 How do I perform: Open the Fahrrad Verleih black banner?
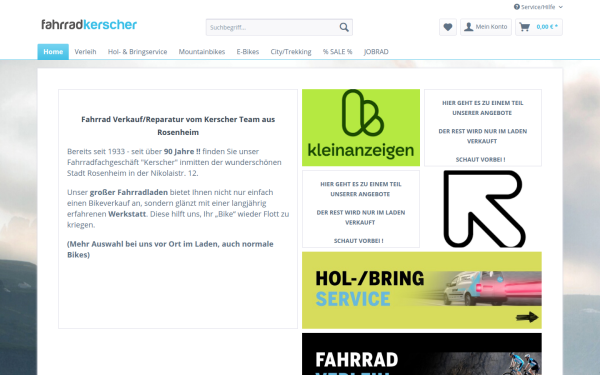pyautogui.click(x=422, y=354)
